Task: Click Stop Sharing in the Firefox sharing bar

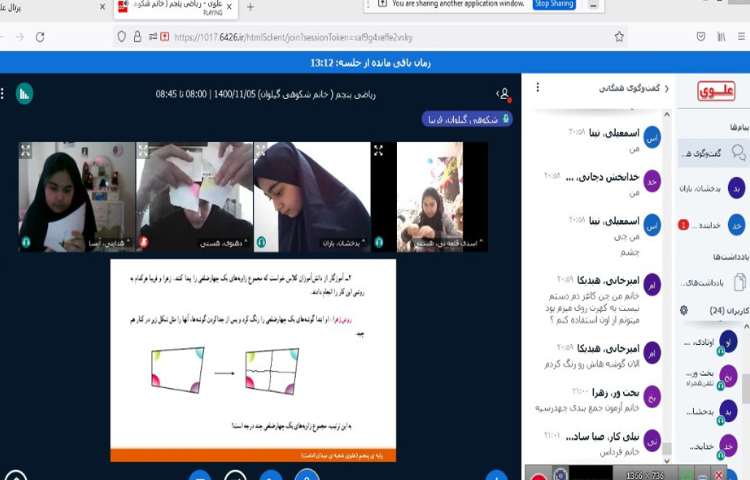Action: [554, 4]
